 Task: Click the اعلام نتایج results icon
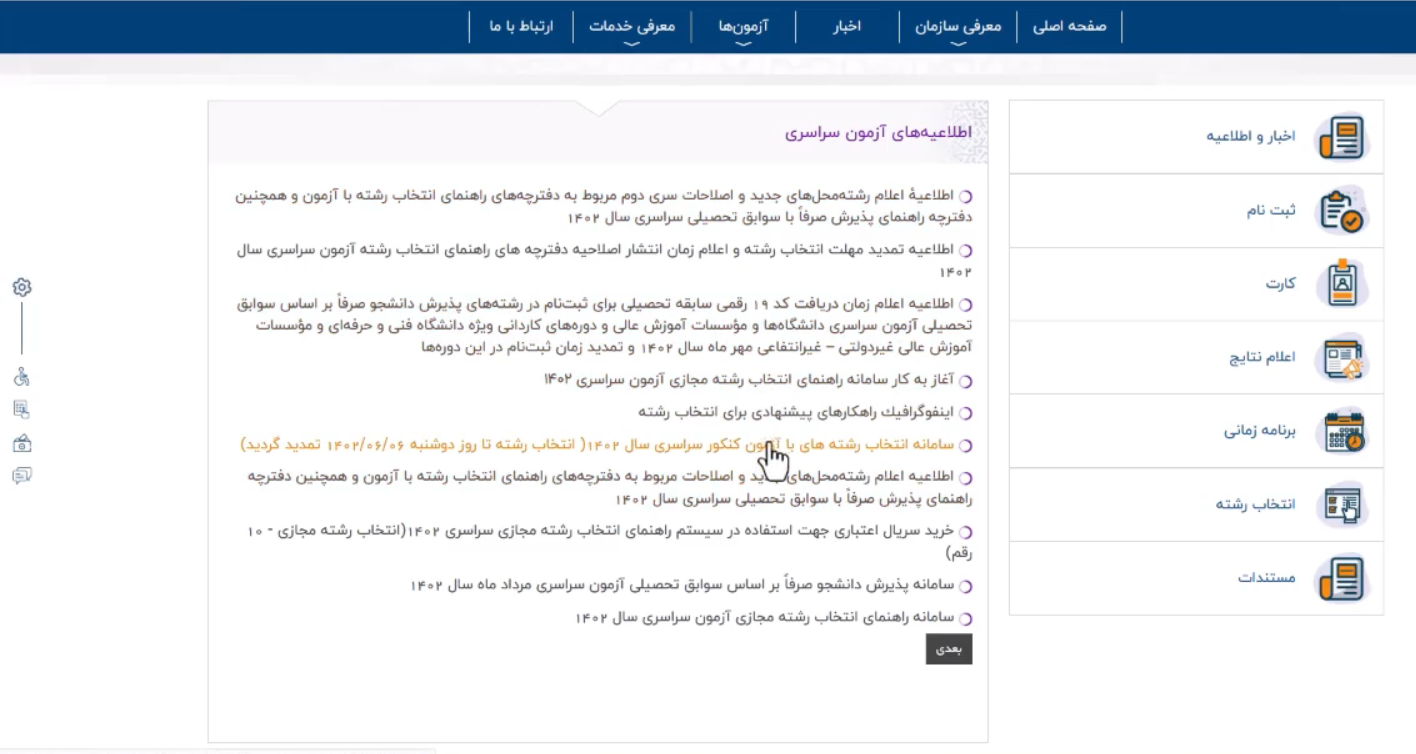pos(1341,358)
